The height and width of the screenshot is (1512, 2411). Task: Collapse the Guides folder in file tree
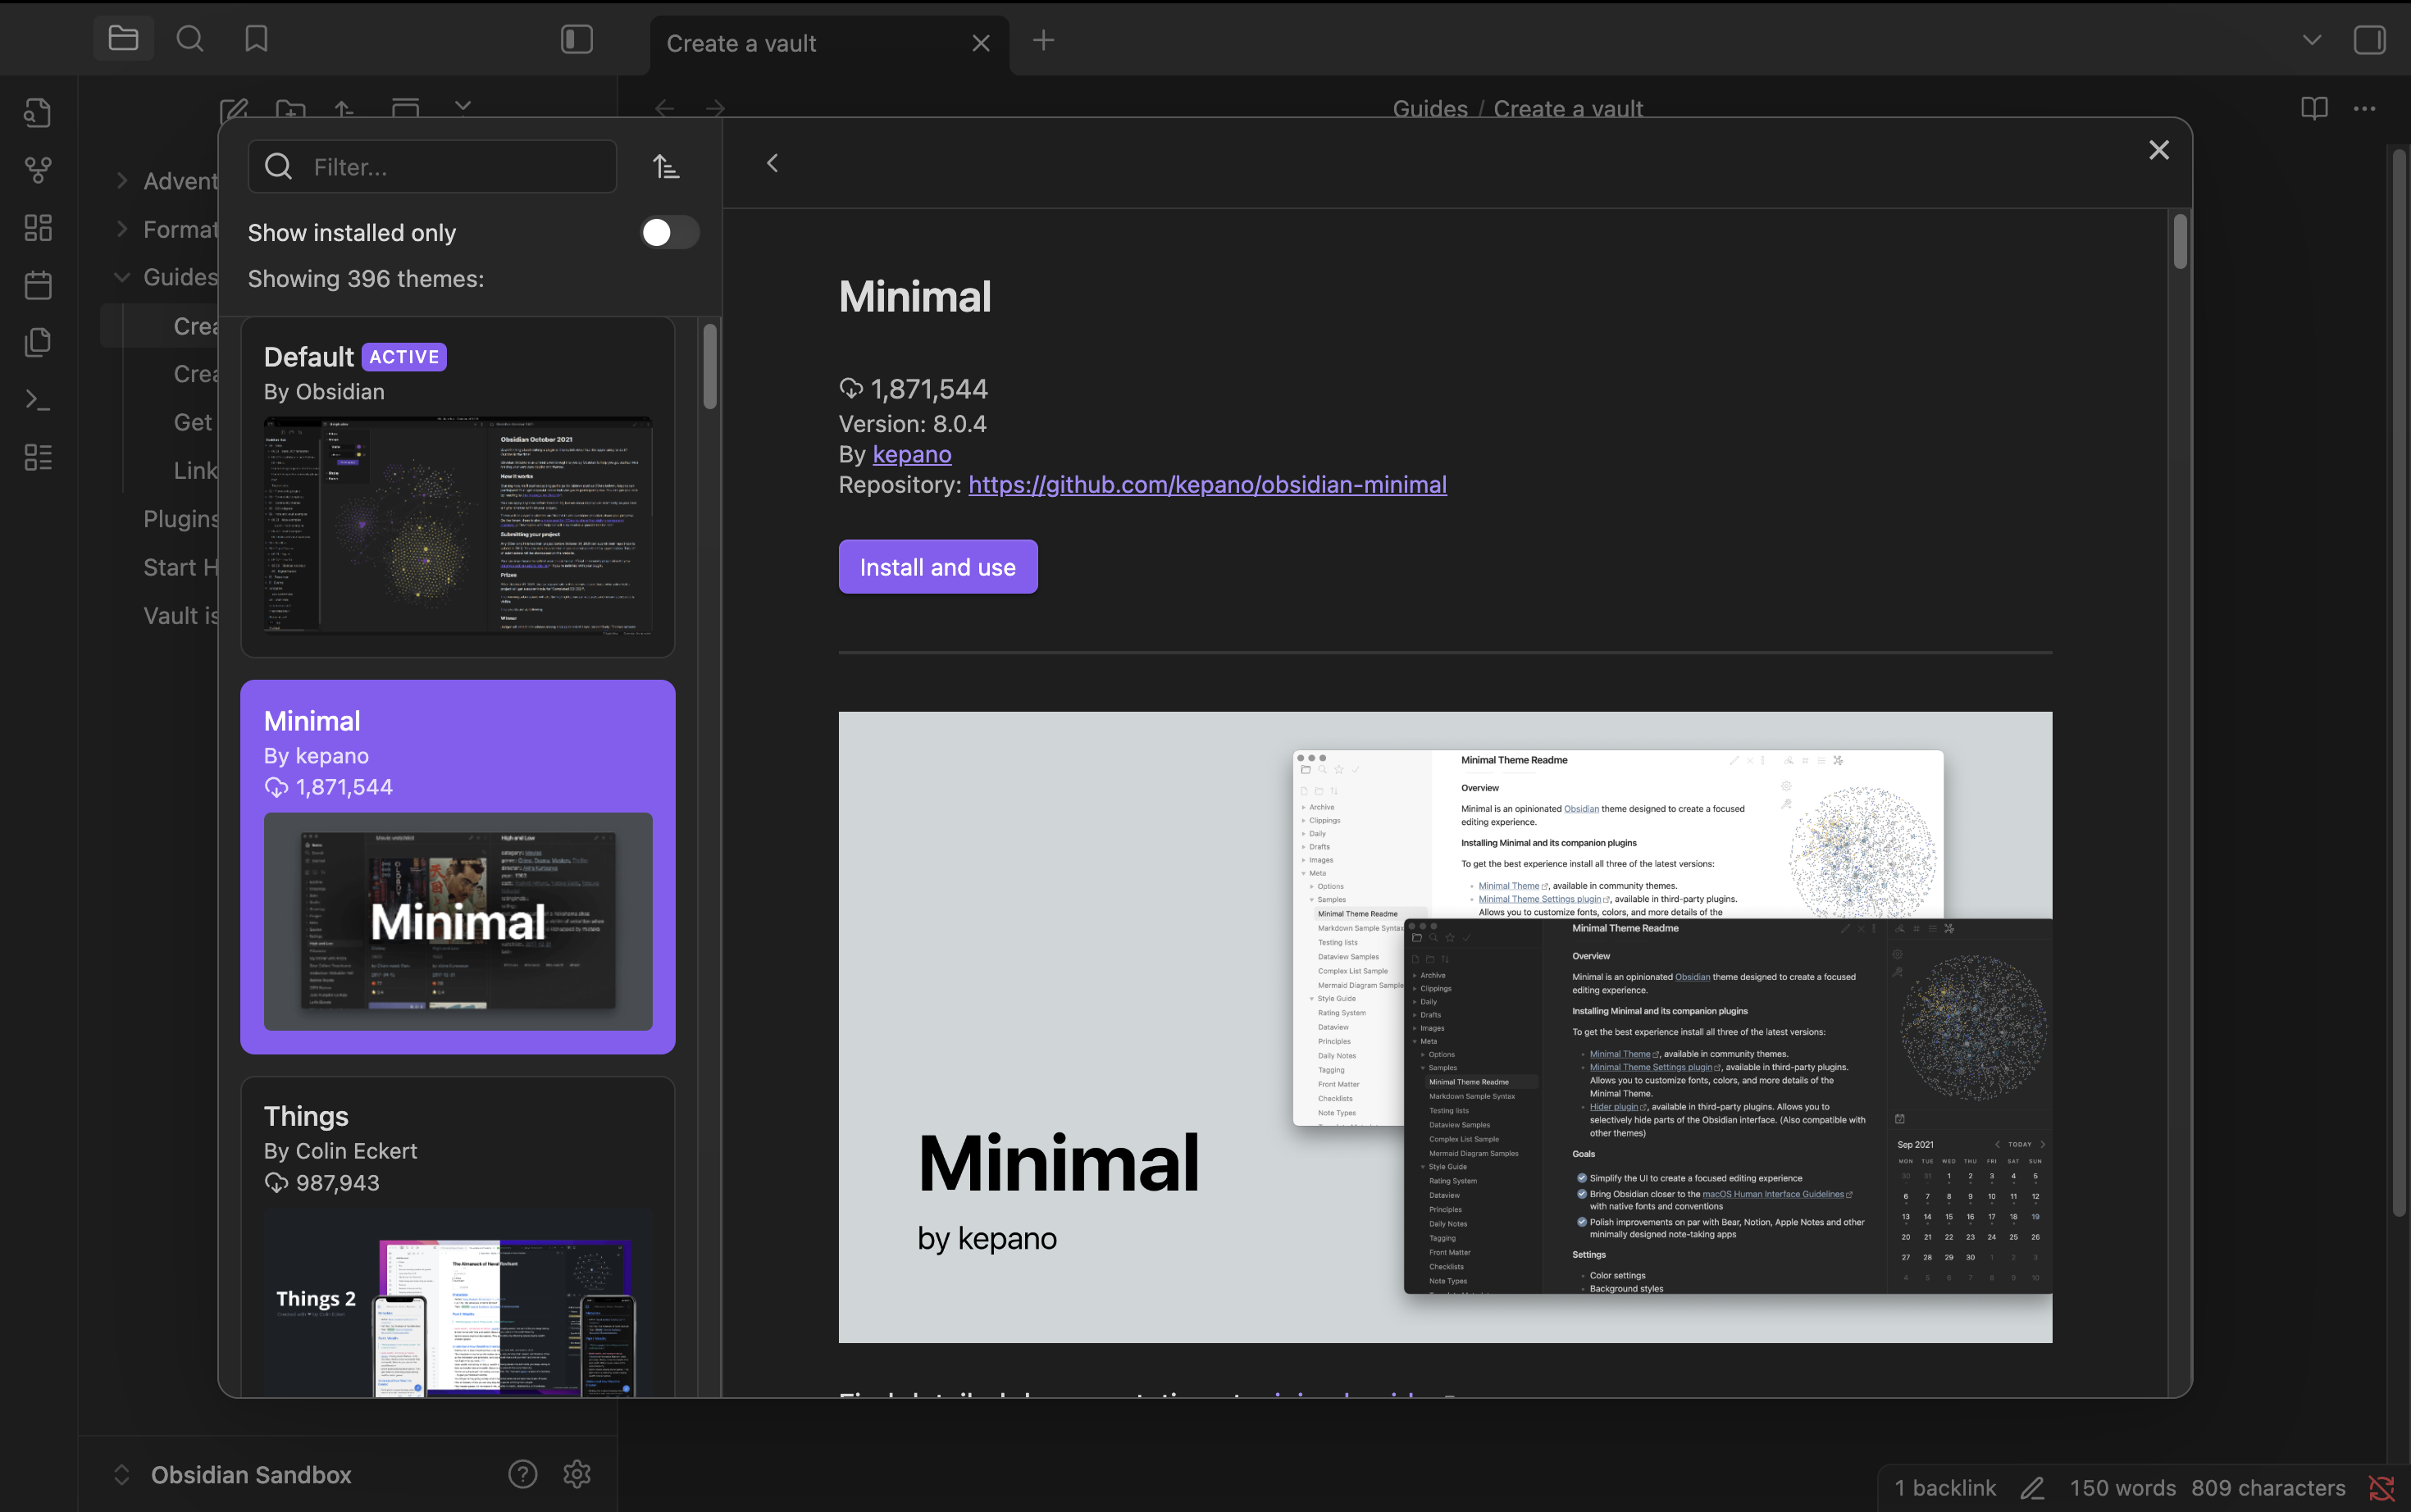(x=123, y=277)
